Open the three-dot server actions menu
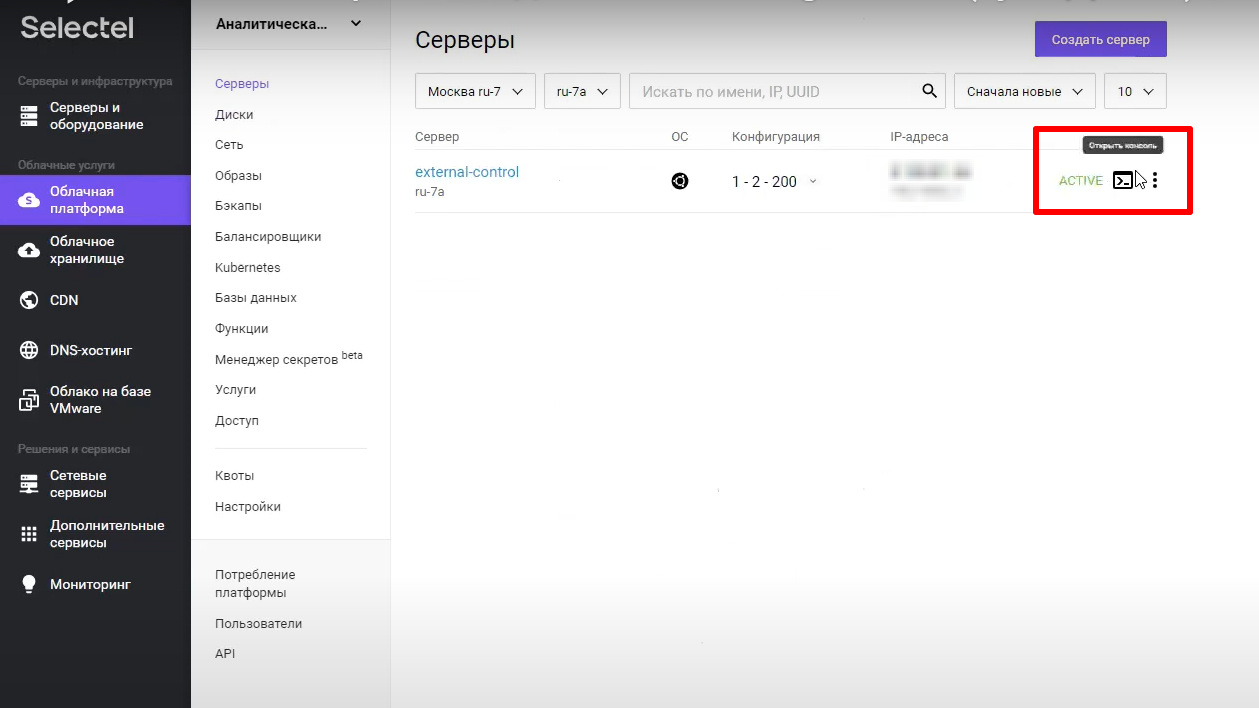This screenshot has height=708, width=1259. pos(1155,181)
